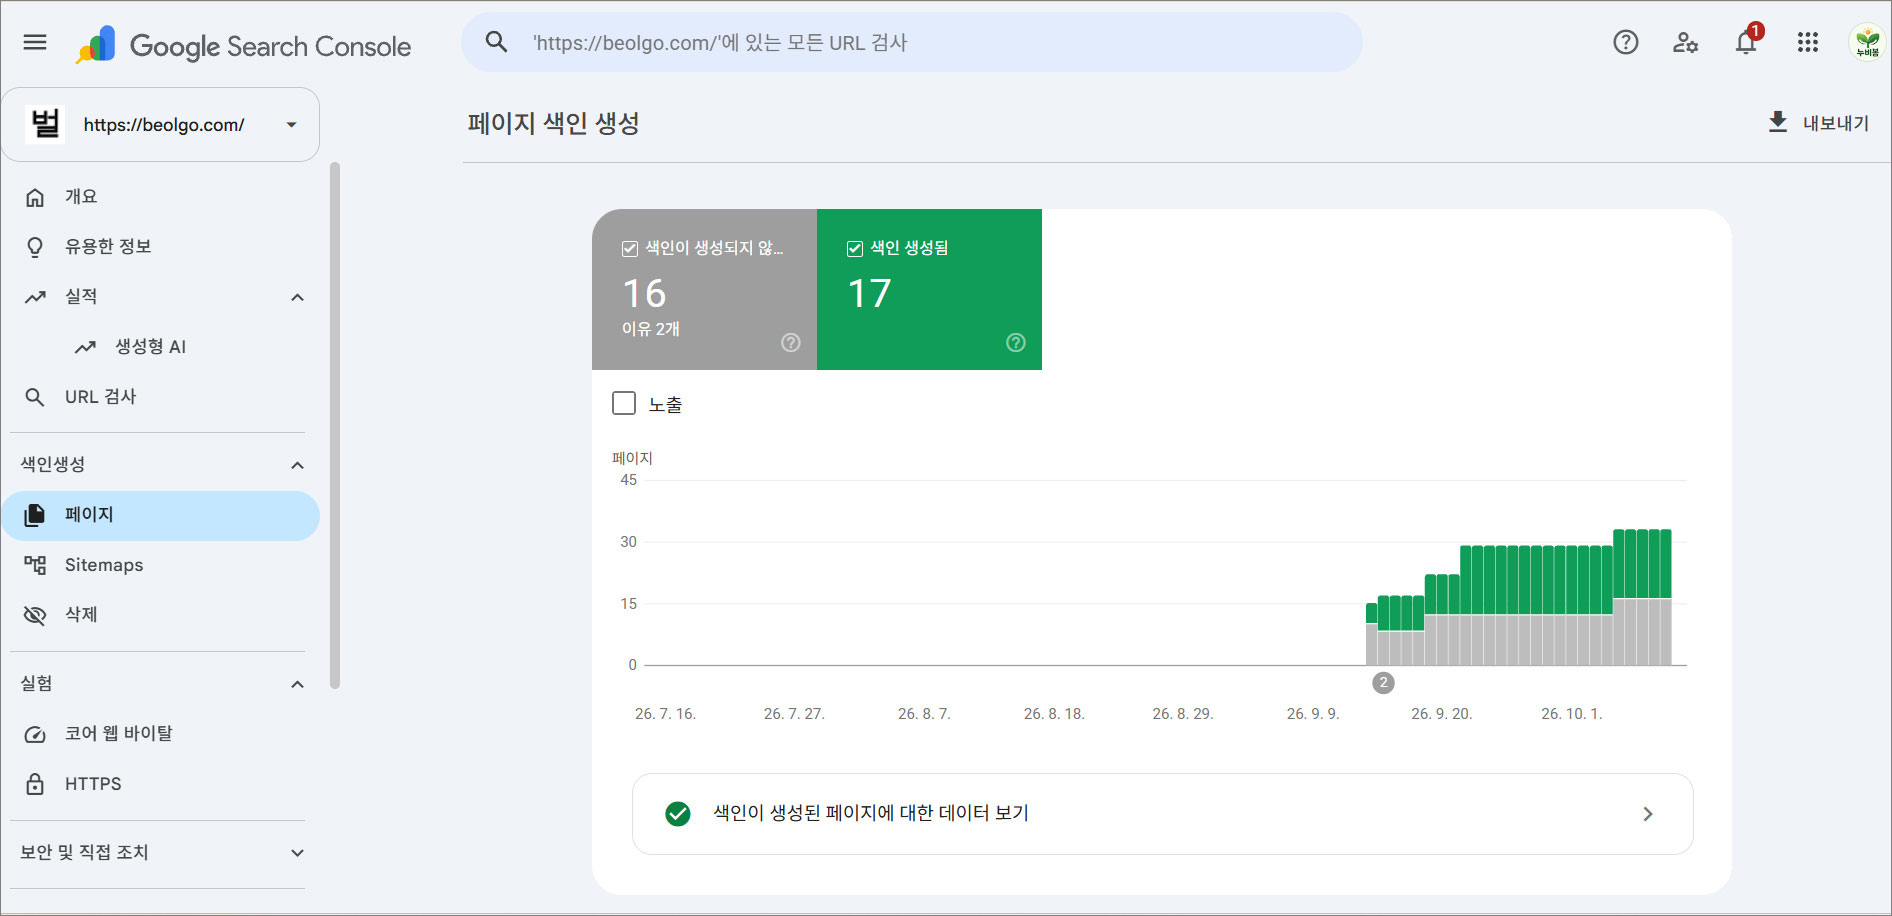Toggle the 색인이 생성되지 않음 checkbox
1892x916 pixels.
tap(630, 249)
